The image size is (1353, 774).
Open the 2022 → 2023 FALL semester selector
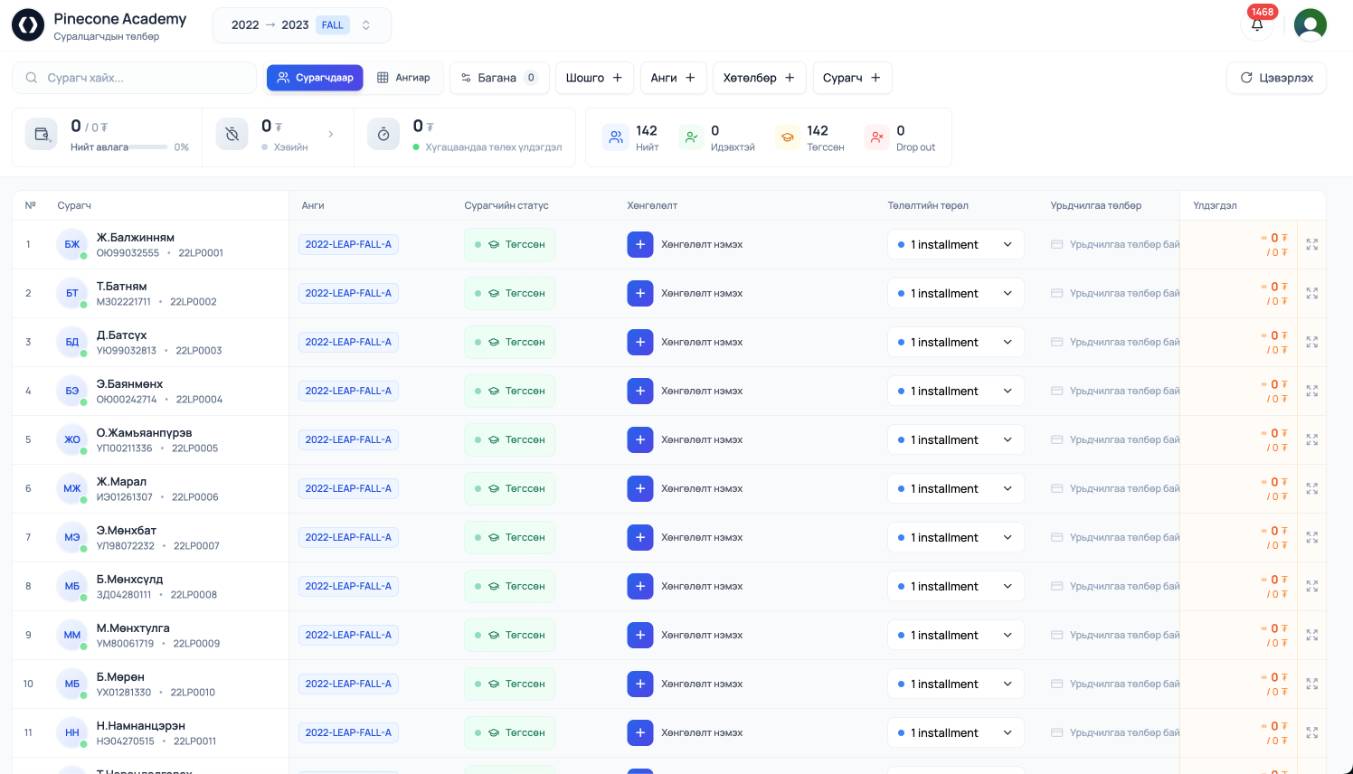coord(299,24)
